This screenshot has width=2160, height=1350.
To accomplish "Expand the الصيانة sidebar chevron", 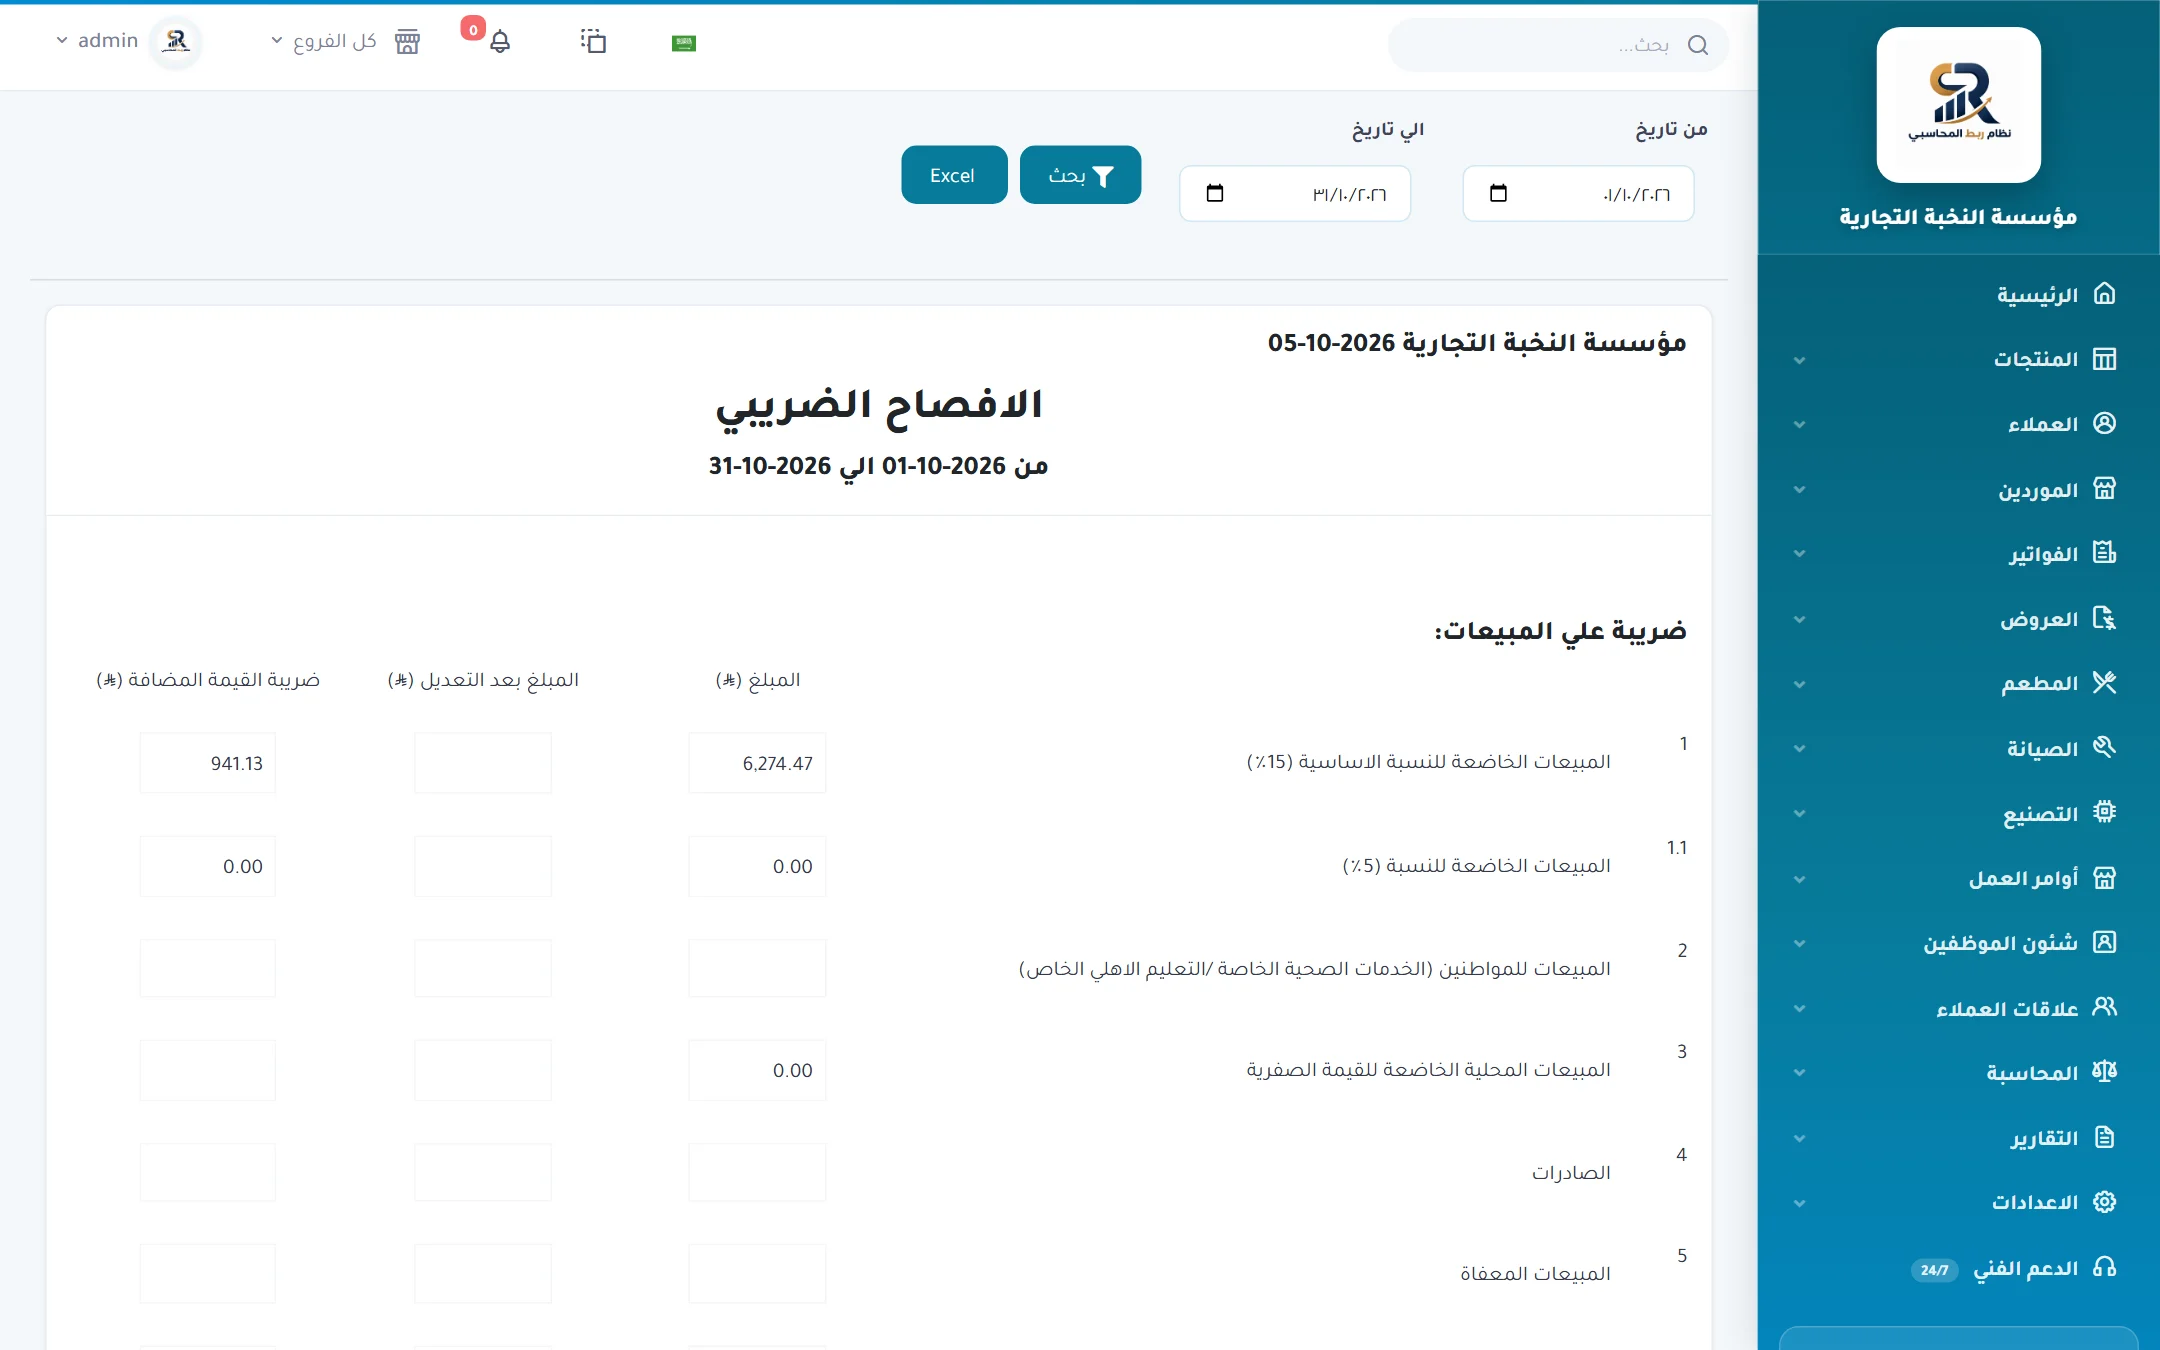I will pyautogui.click(x=1800, y=749).
